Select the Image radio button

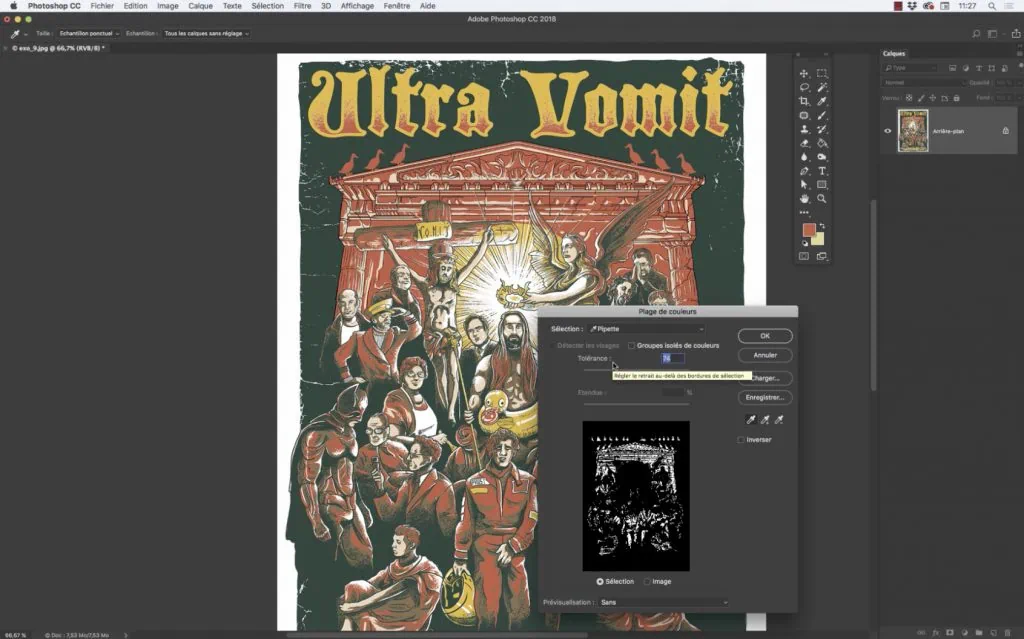(647, 581)
